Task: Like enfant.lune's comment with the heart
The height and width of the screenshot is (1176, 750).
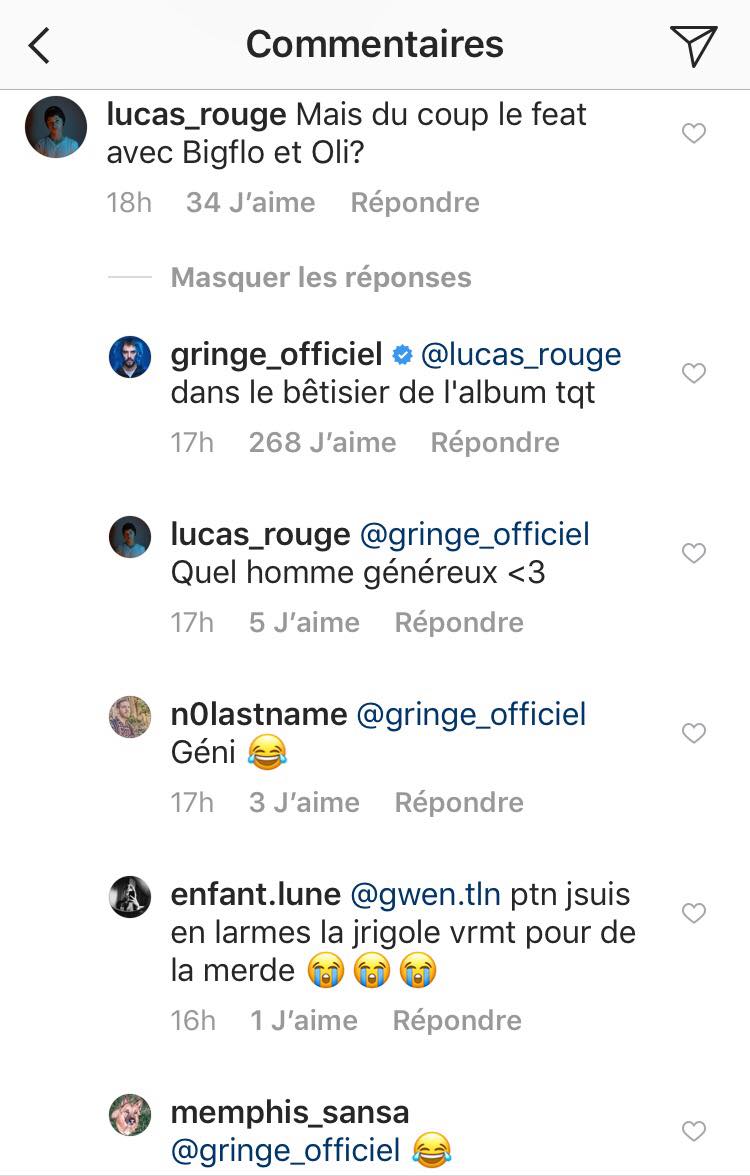Action: click(x=693, y=913)
